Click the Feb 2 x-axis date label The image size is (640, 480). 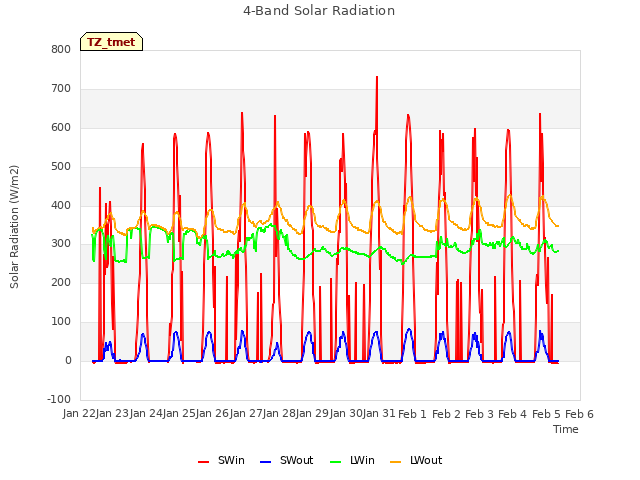[446, 414]
